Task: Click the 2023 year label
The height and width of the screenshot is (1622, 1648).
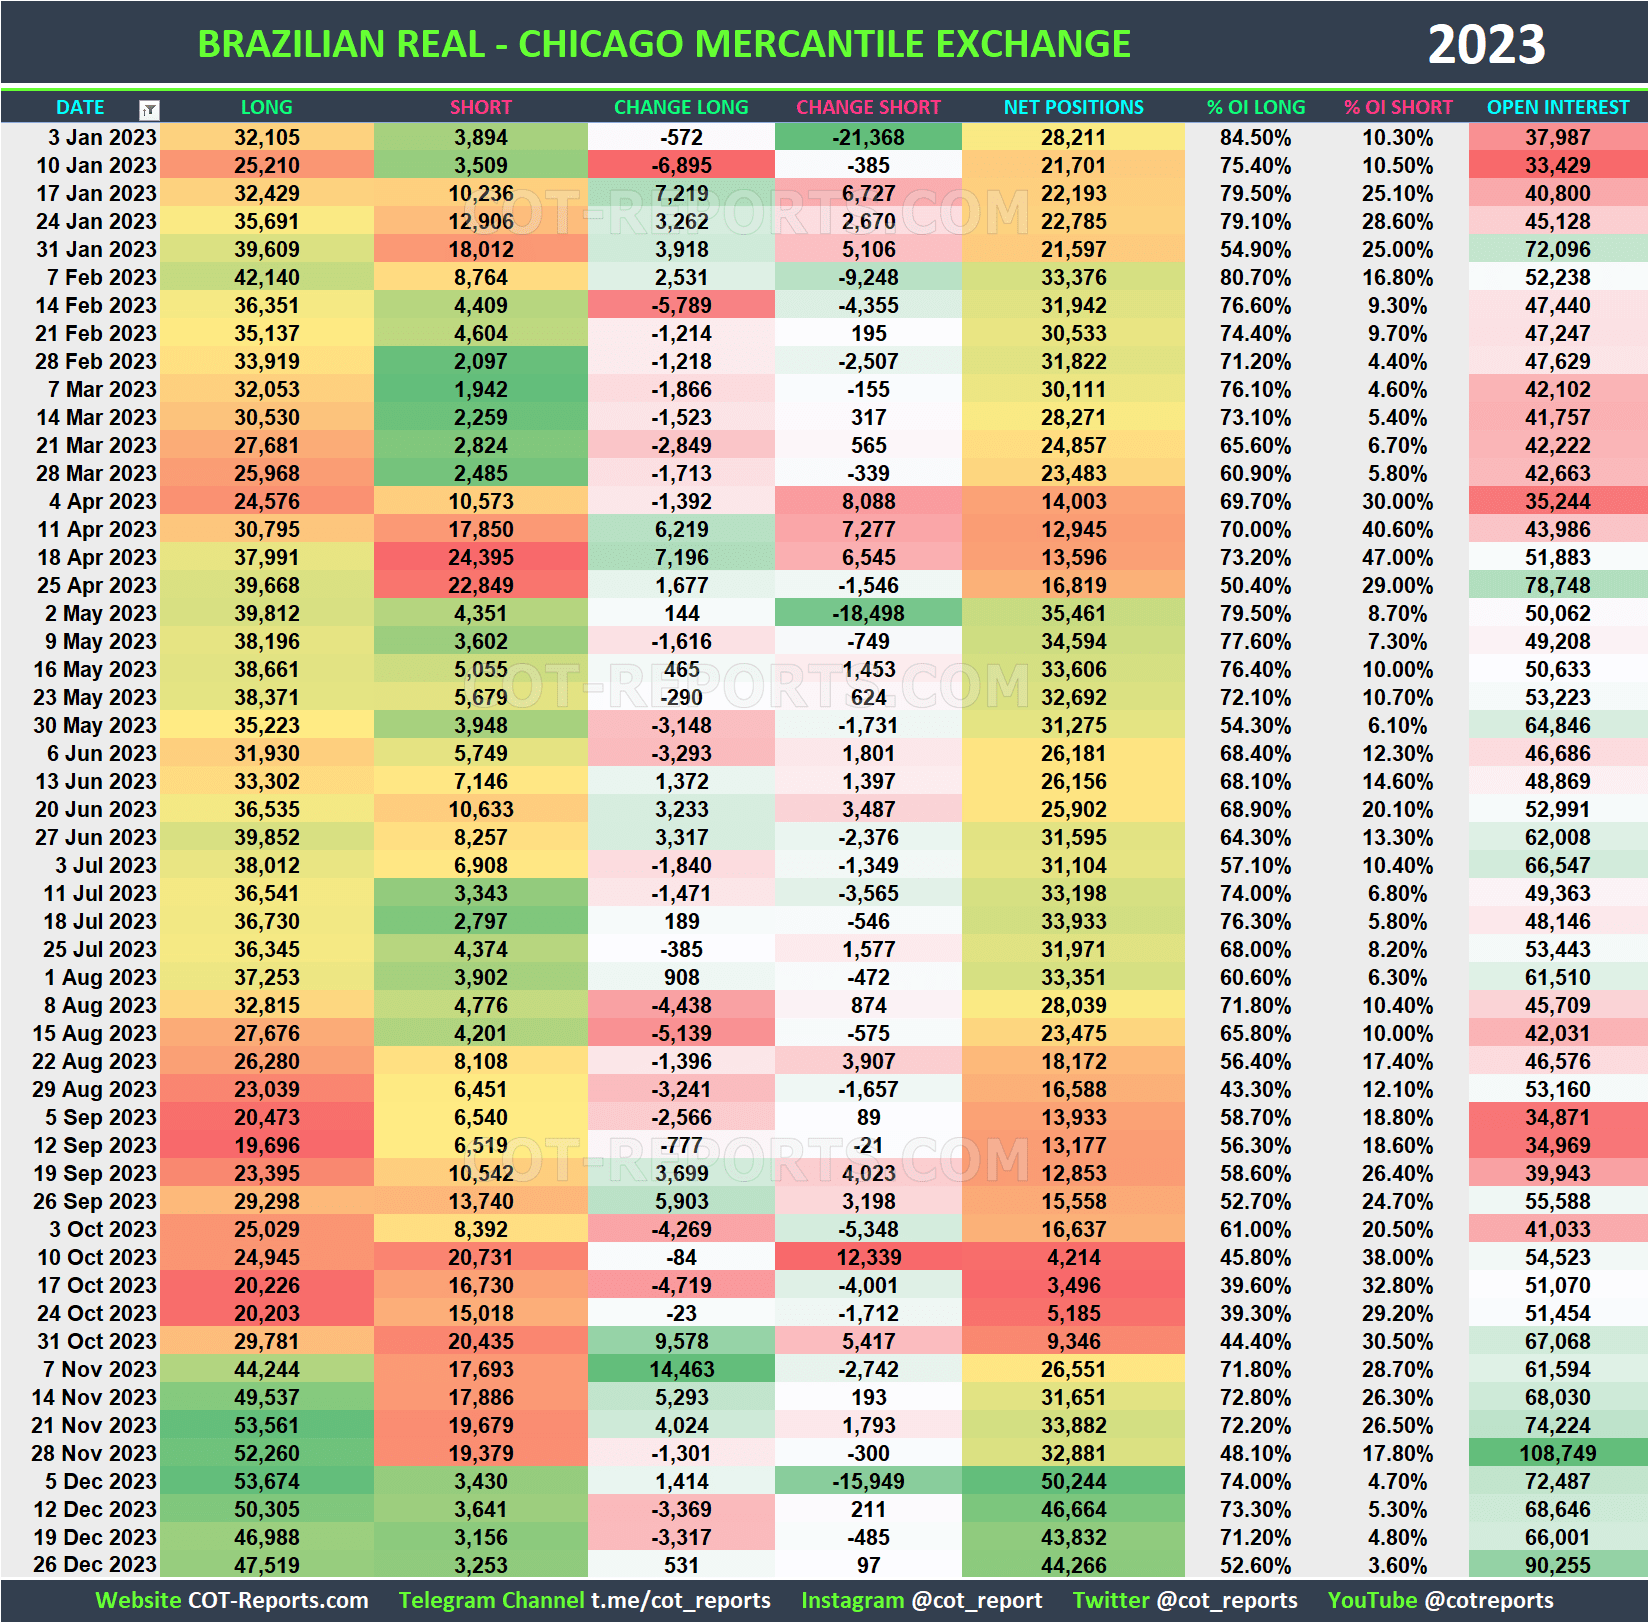Action: (1489, 43)
